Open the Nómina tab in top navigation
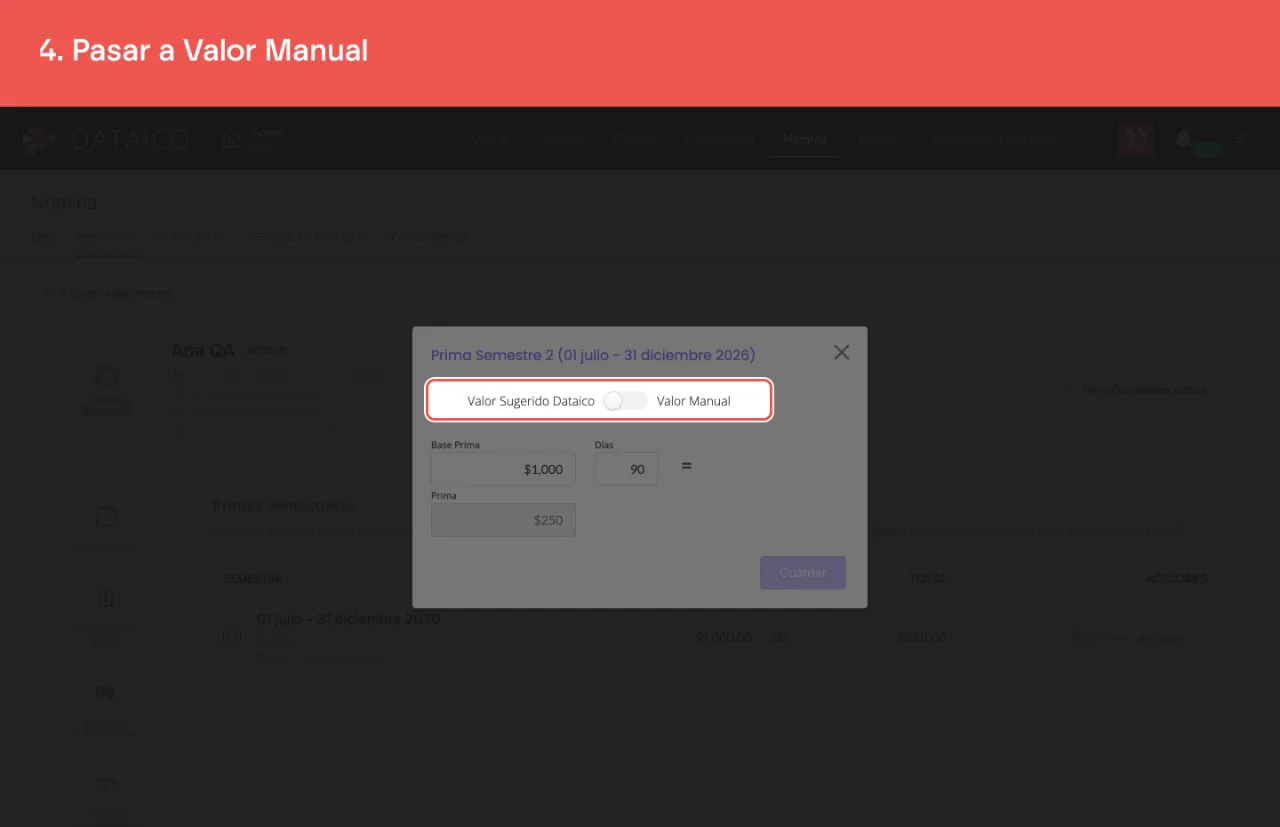This screenshot has width=1280, height=827. pyautogui.click(x=805, y=139)
